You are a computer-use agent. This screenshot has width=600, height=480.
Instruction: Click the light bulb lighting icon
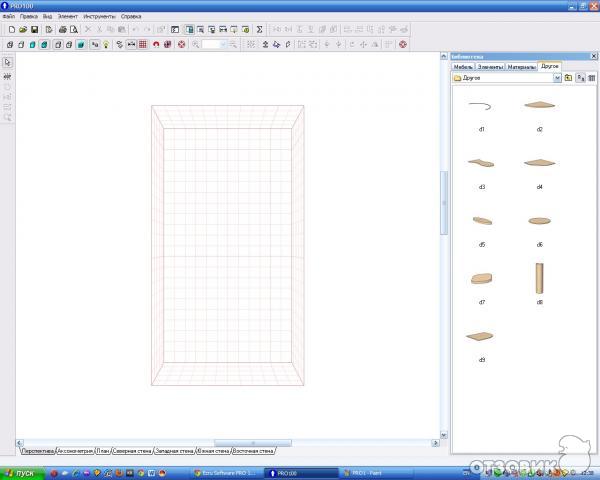click(x=106, y=44)
